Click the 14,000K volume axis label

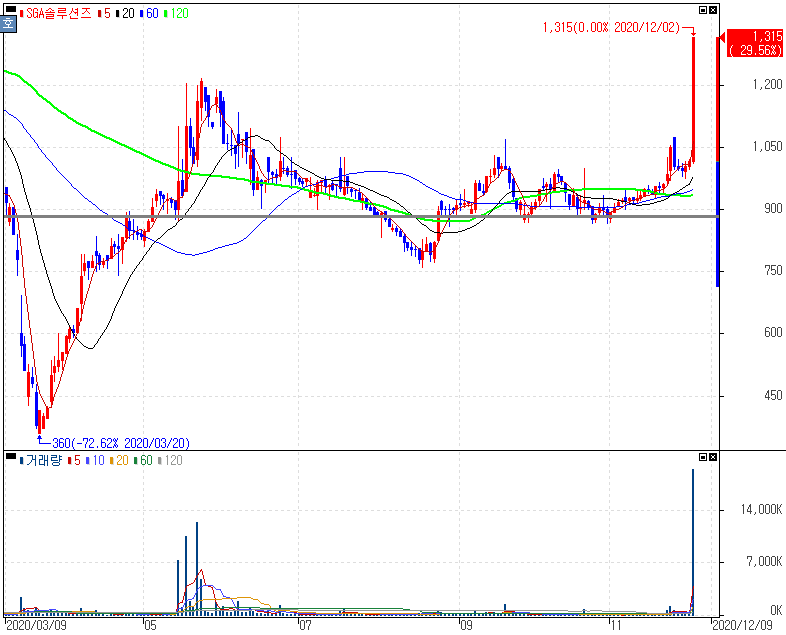pyautogui.click(x=761, y=510)
